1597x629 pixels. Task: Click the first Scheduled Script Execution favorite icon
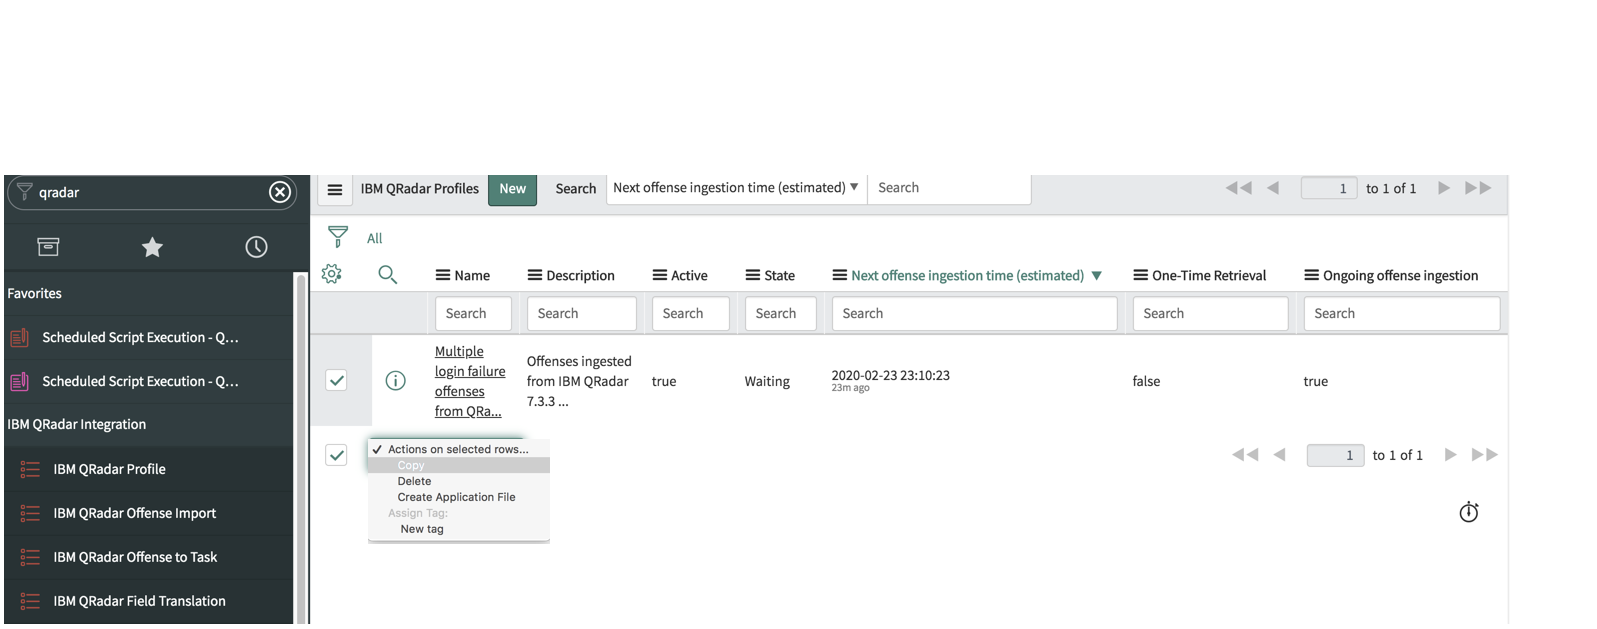point(19,337)
